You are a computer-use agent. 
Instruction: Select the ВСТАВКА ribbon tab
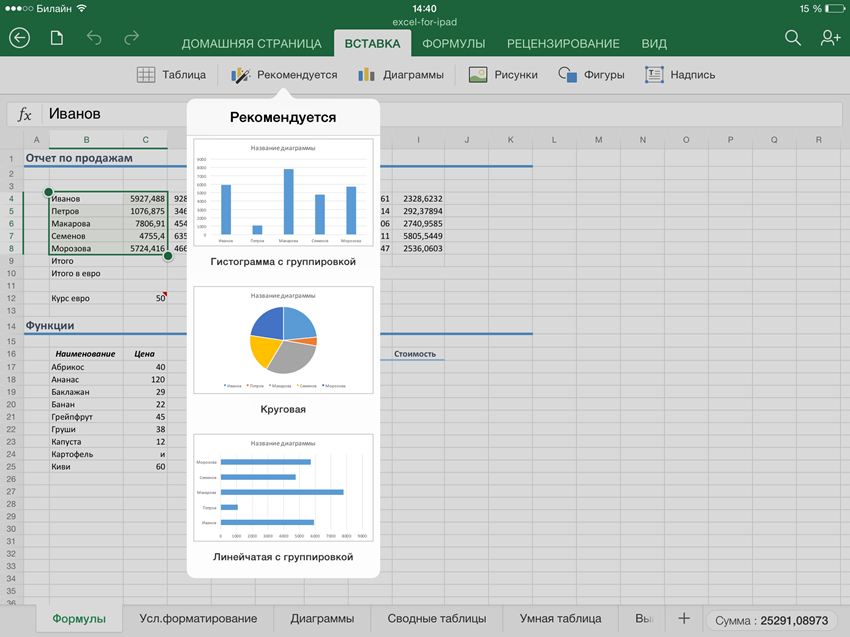pyautogui.click(x=372, y=44)
